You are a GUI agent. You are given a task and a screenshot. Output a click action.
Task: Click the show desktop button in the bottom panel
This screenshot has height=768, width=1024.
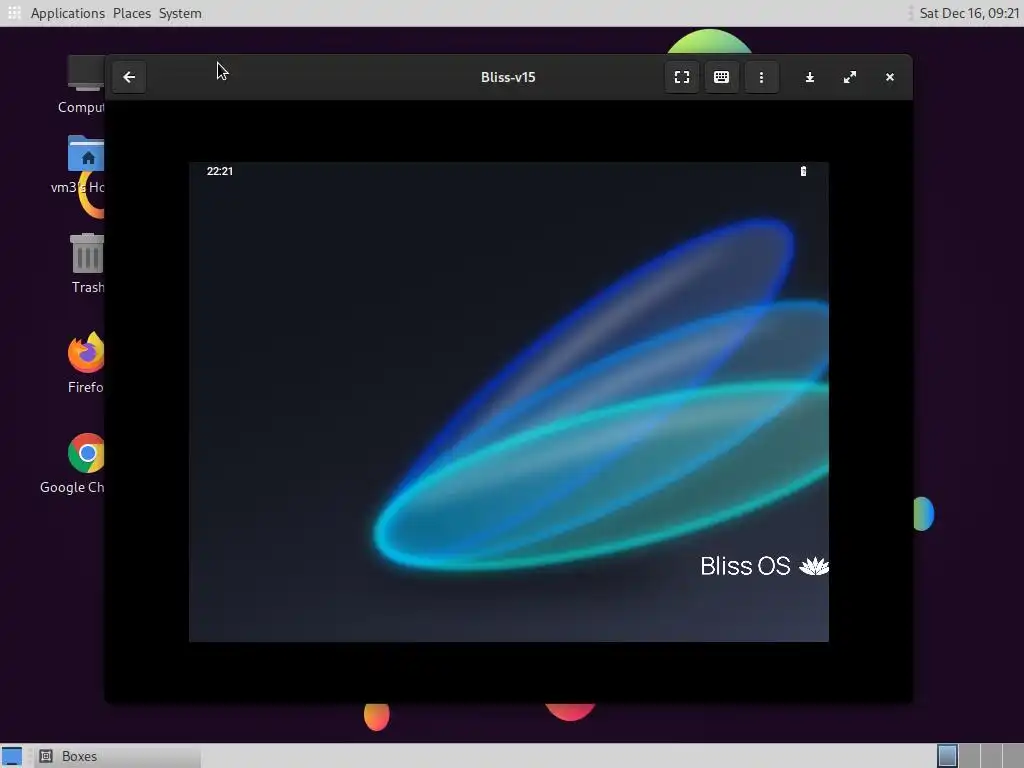12,756
